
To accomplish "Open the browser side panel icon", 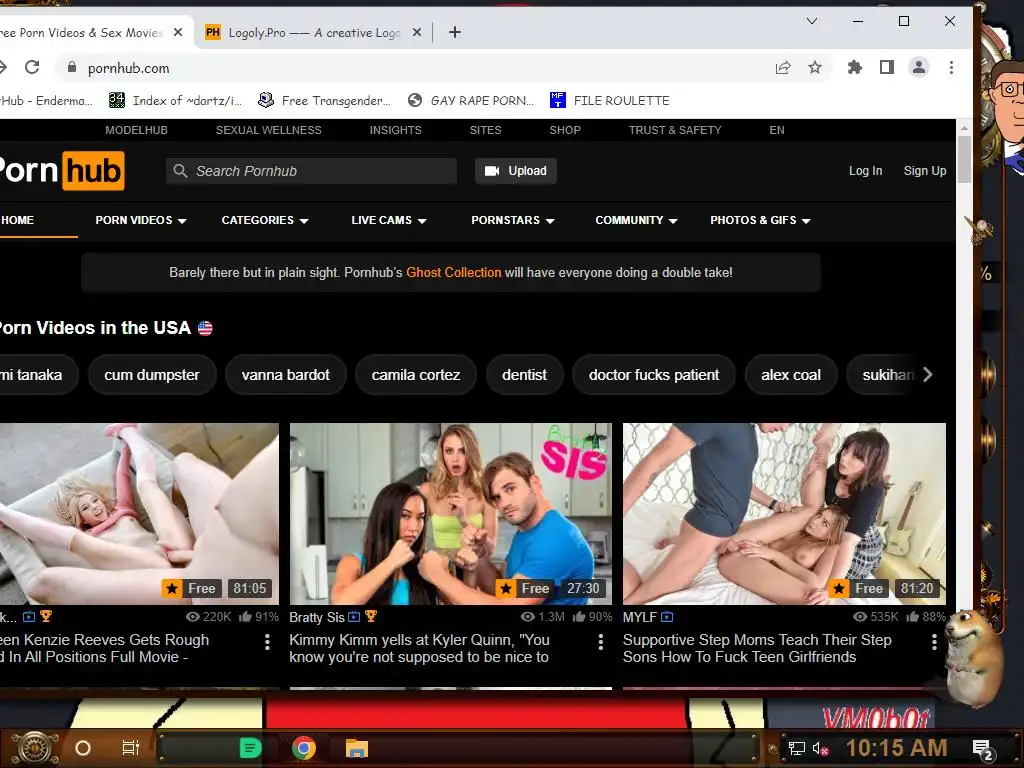I will (886, 67).
